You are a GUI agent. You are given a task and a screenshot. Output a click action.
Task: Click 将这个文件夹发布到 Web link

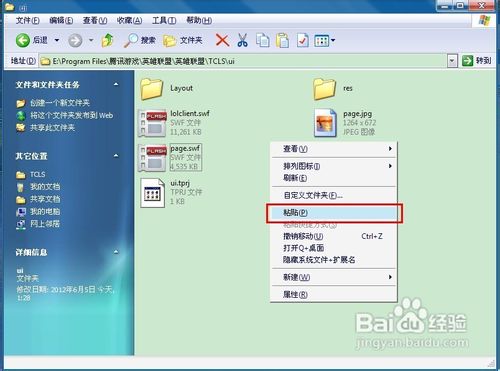click(72, 115)
